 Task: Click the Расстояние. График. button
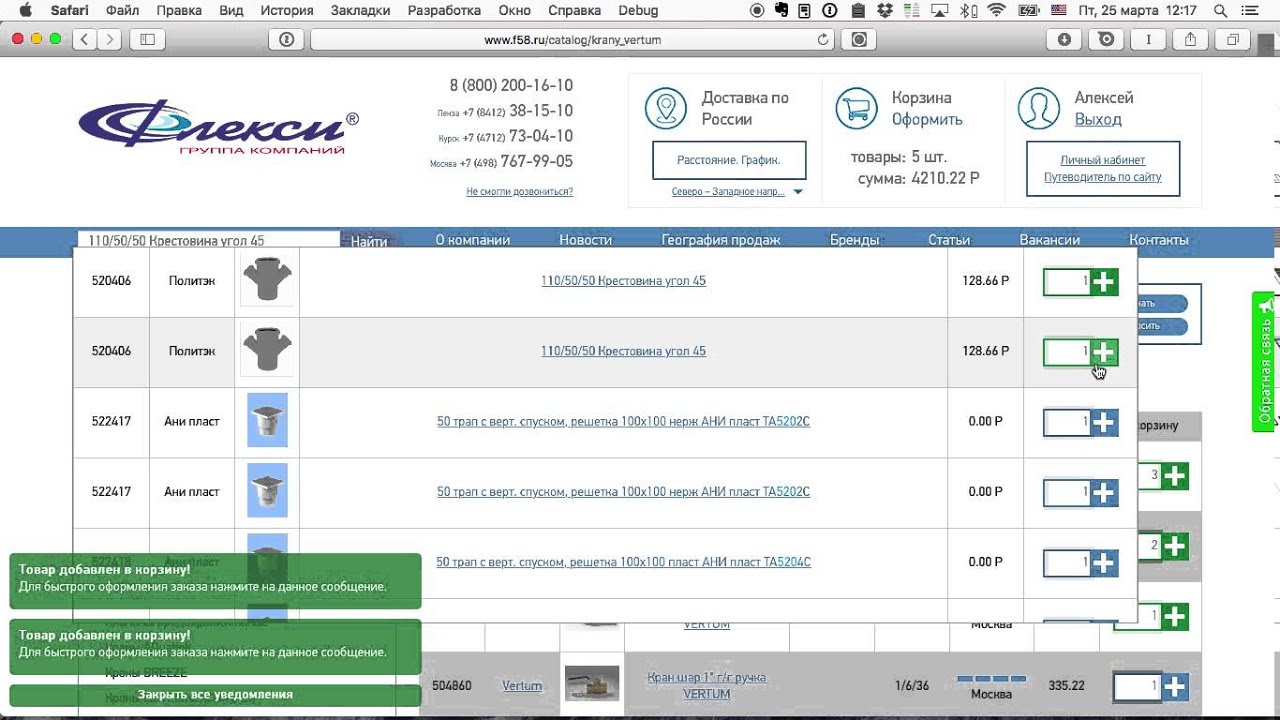click(x=728, y=160)
